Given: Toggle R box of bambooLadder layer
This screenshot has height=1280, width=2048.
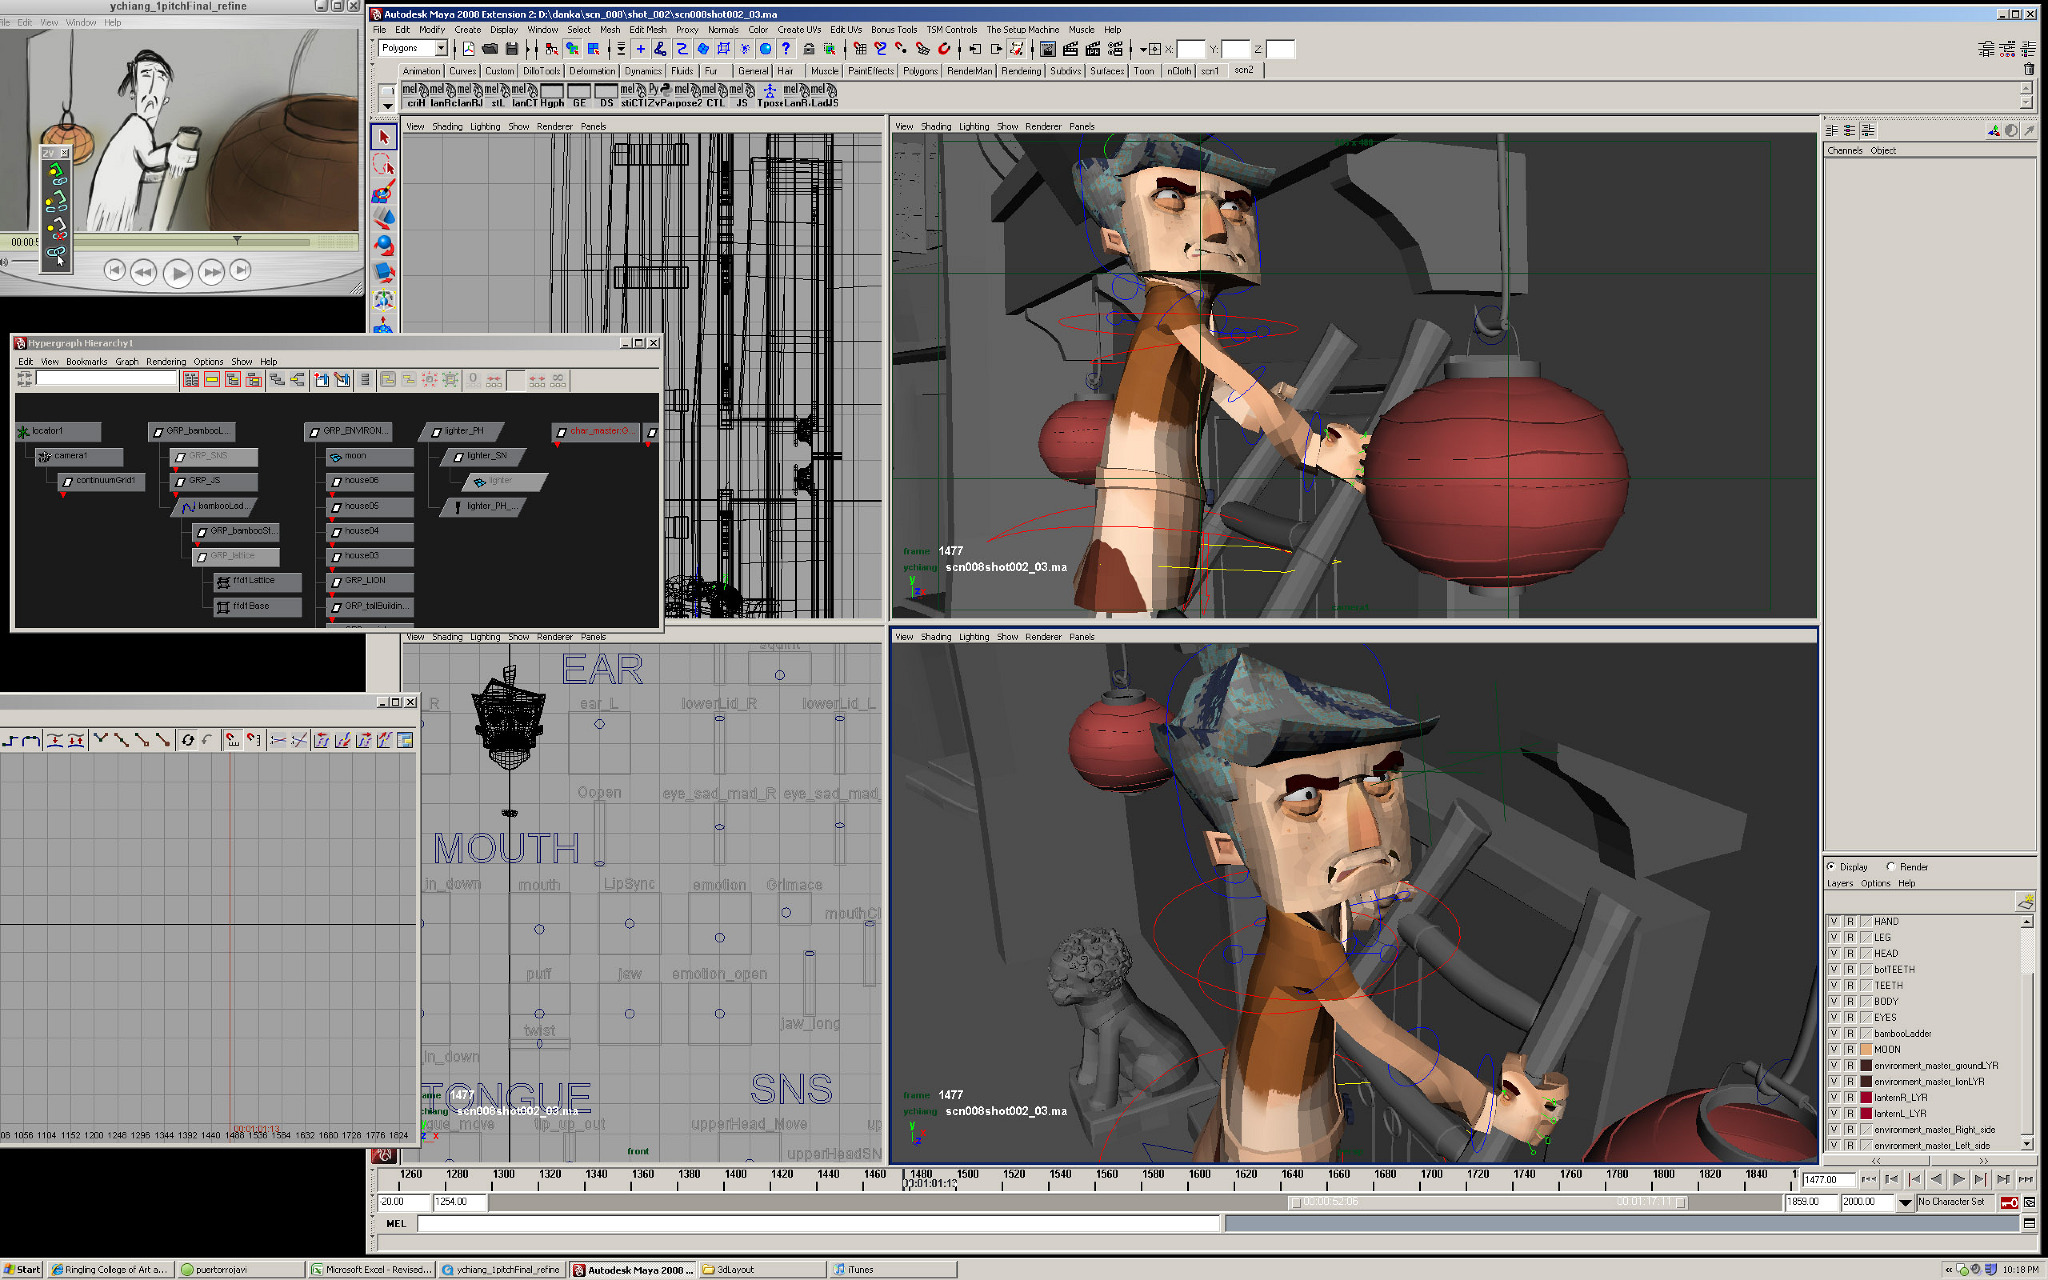Looking at the screenshot, I should pos(1849,1033).
